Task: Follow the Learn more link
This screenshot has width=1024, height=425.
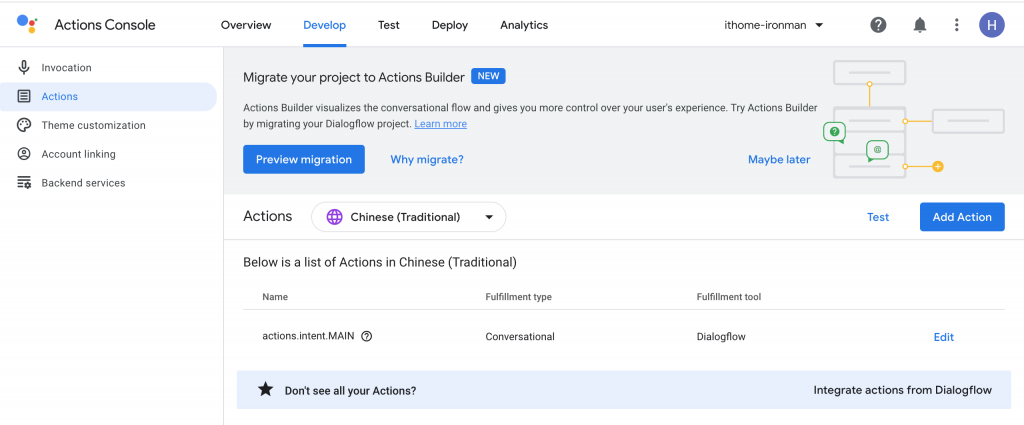Action: tap(440, 124)
